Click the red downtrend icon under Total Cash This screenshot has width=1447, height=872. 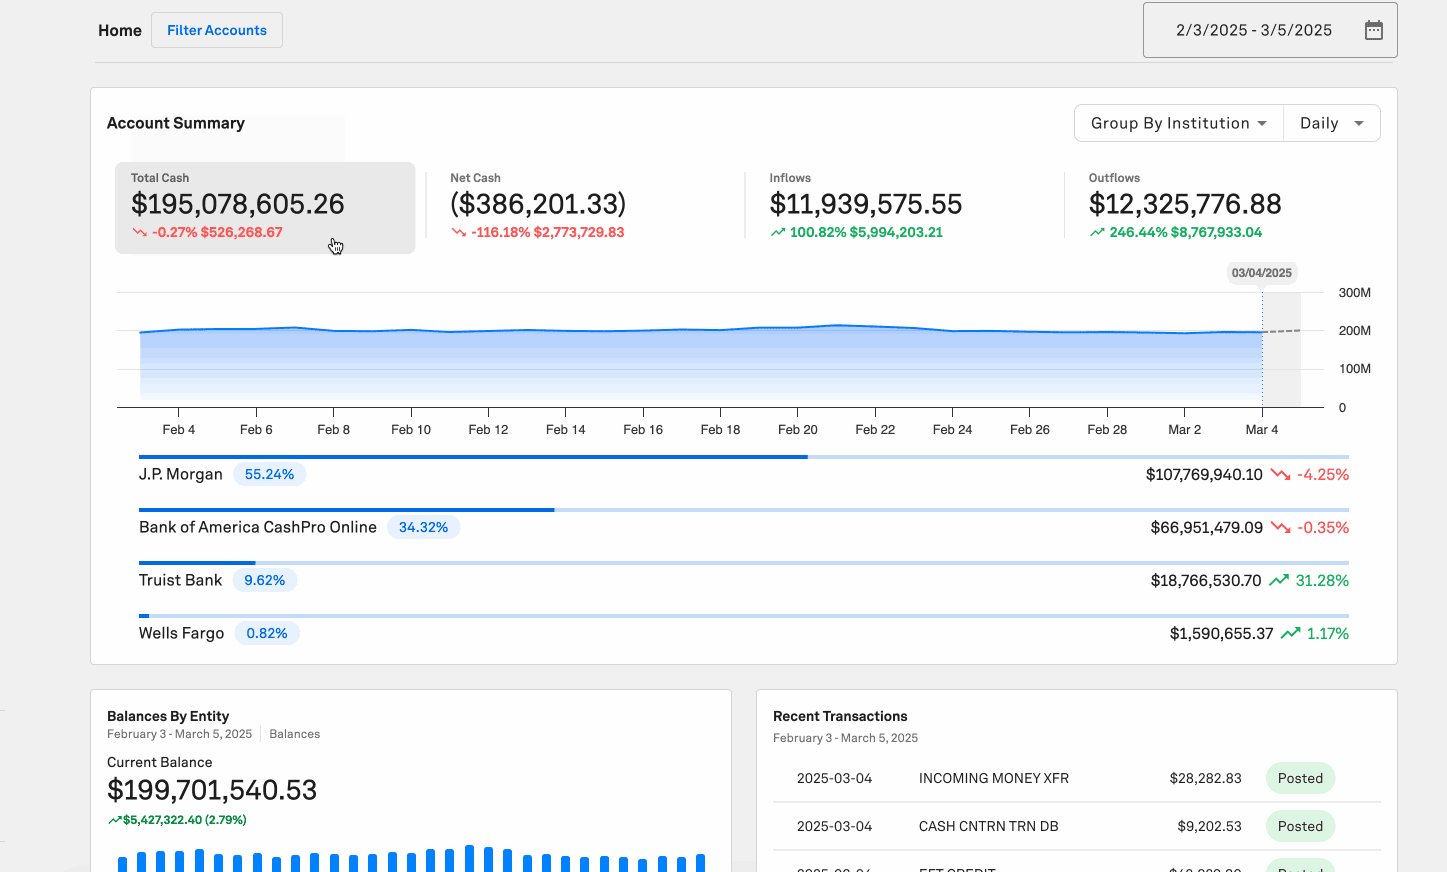(138, 232)
